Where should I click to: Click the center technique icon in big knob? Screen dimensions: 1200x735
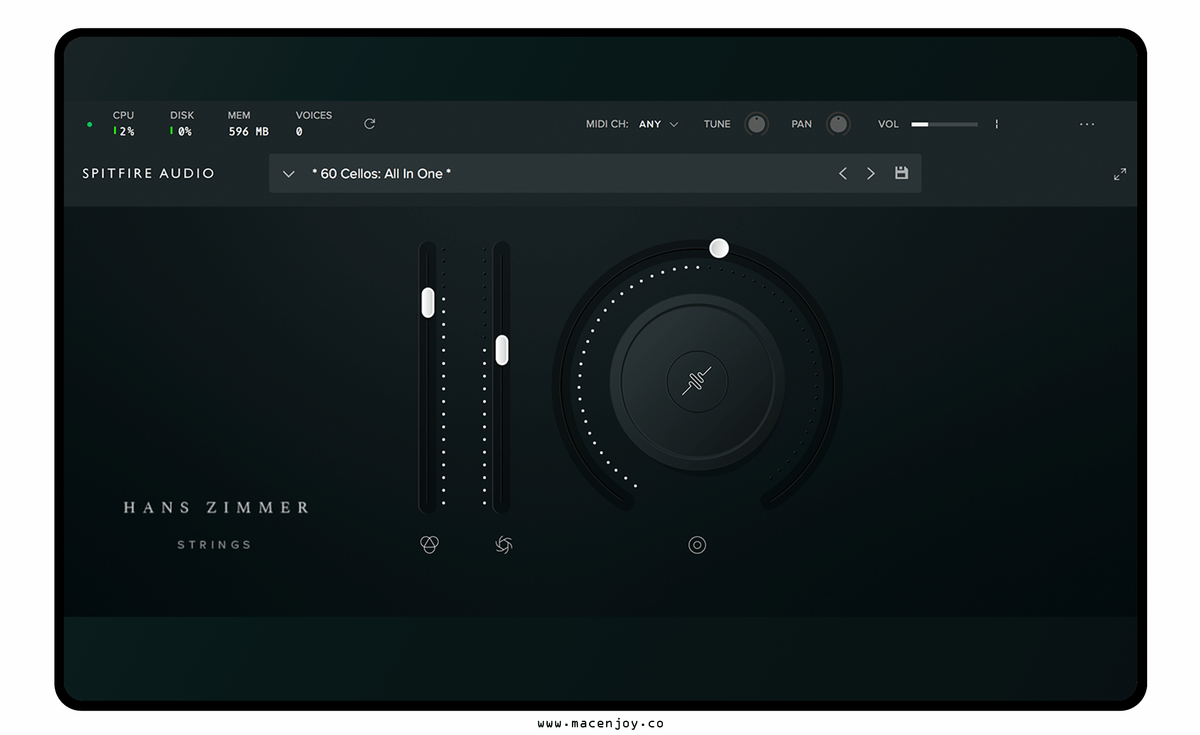697,381
